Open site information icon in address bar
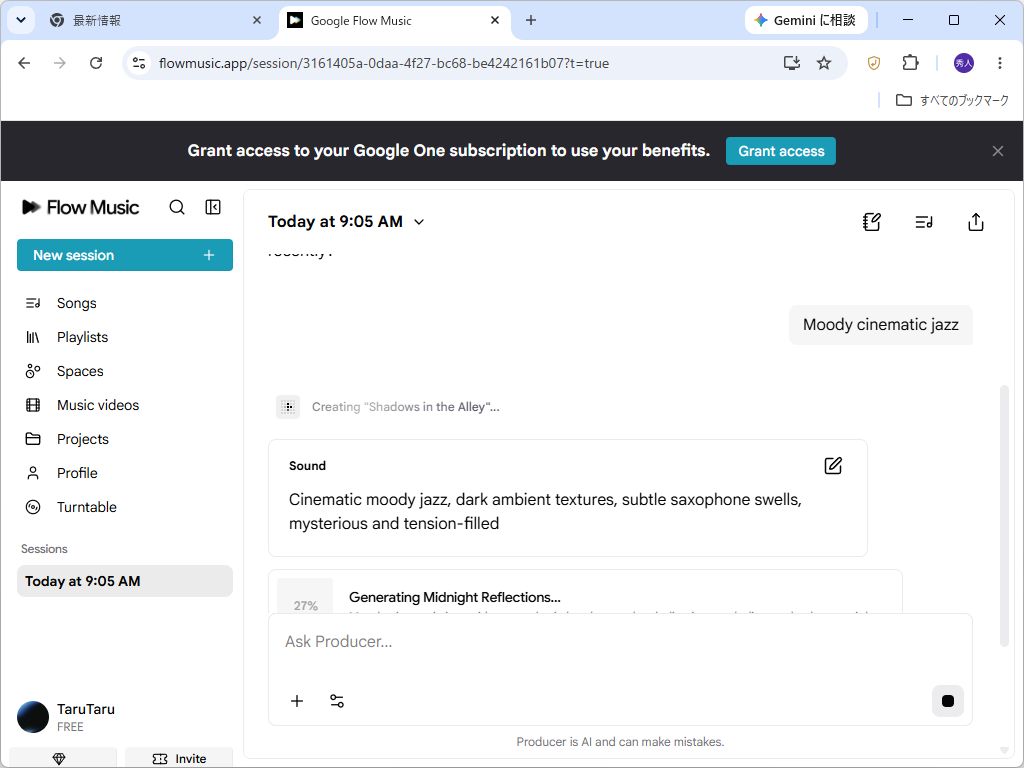 (139, 63)
